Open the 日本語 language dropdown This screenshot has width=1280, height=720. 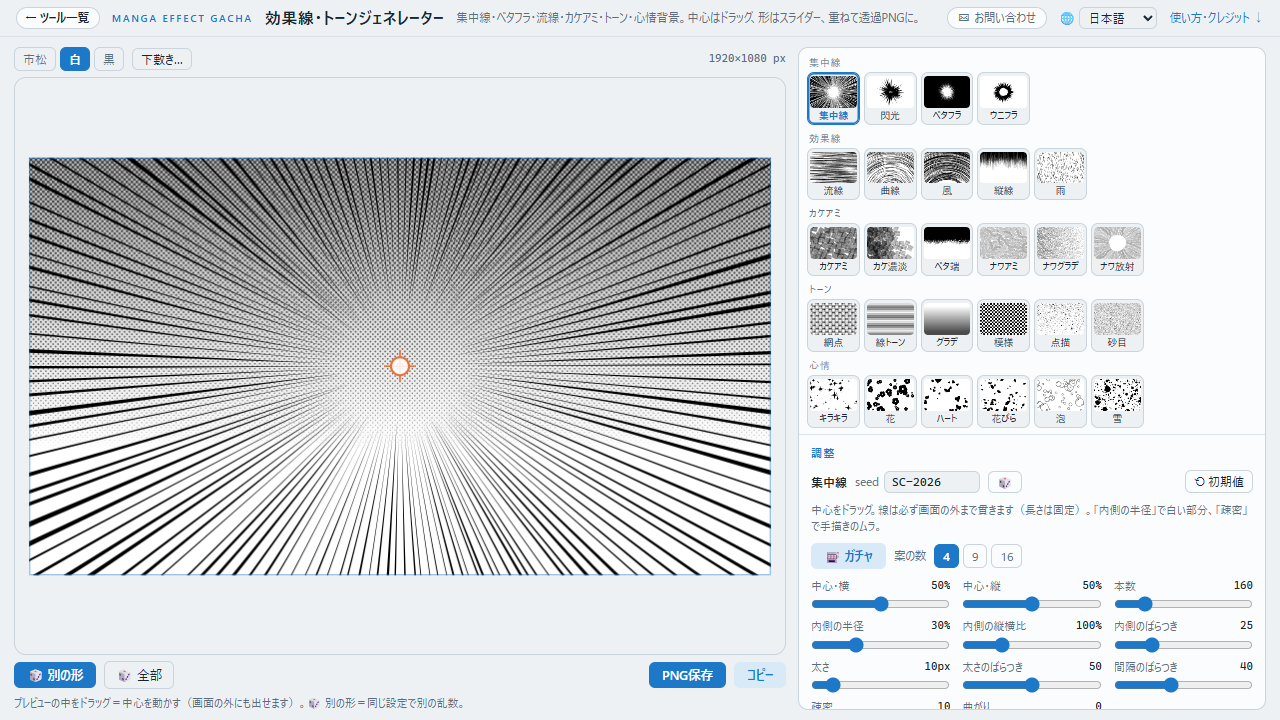tap(1117, 18)
